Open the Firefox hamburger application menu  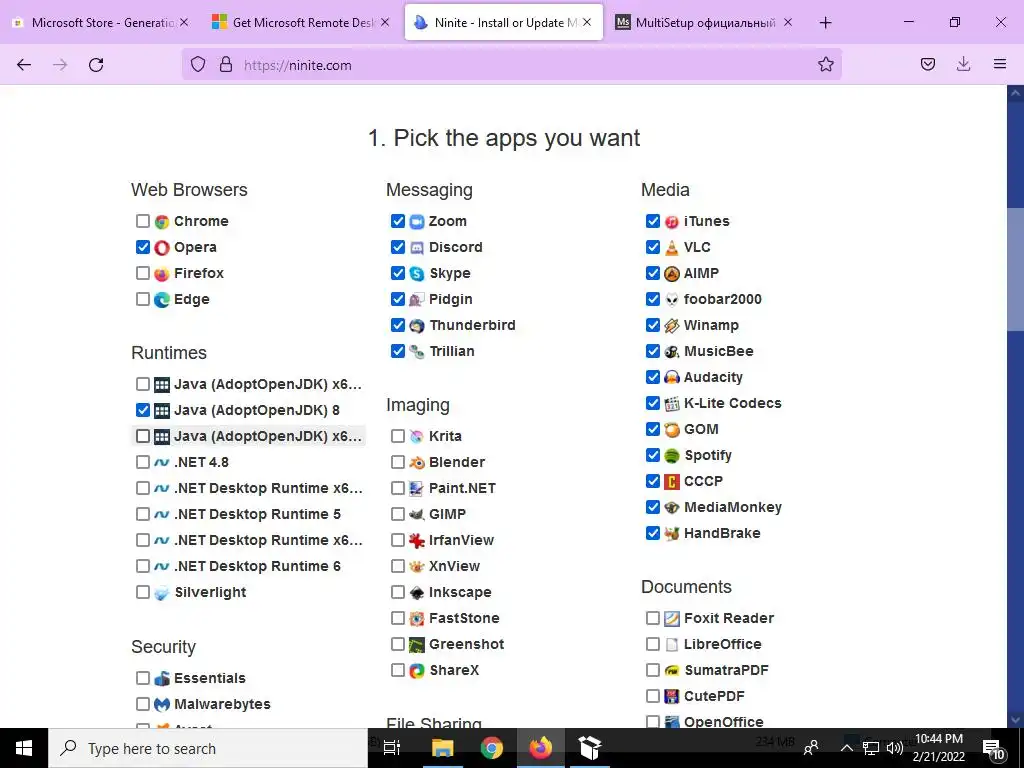click(x=1000, y=64)
